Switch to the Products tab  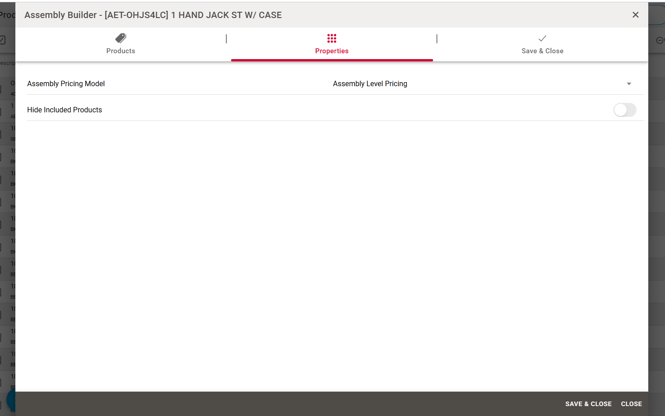120,51
